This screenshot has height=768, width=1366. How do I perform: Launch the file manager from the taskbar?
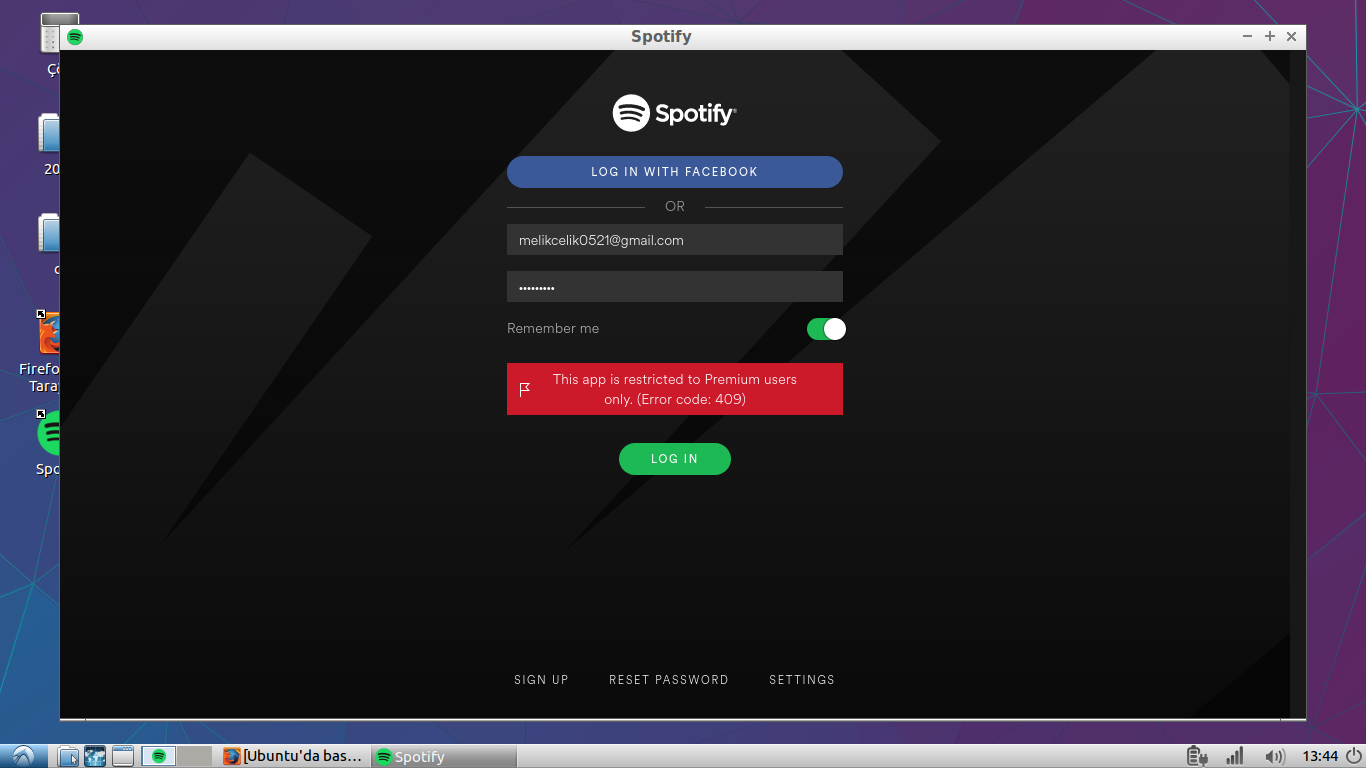68,756
